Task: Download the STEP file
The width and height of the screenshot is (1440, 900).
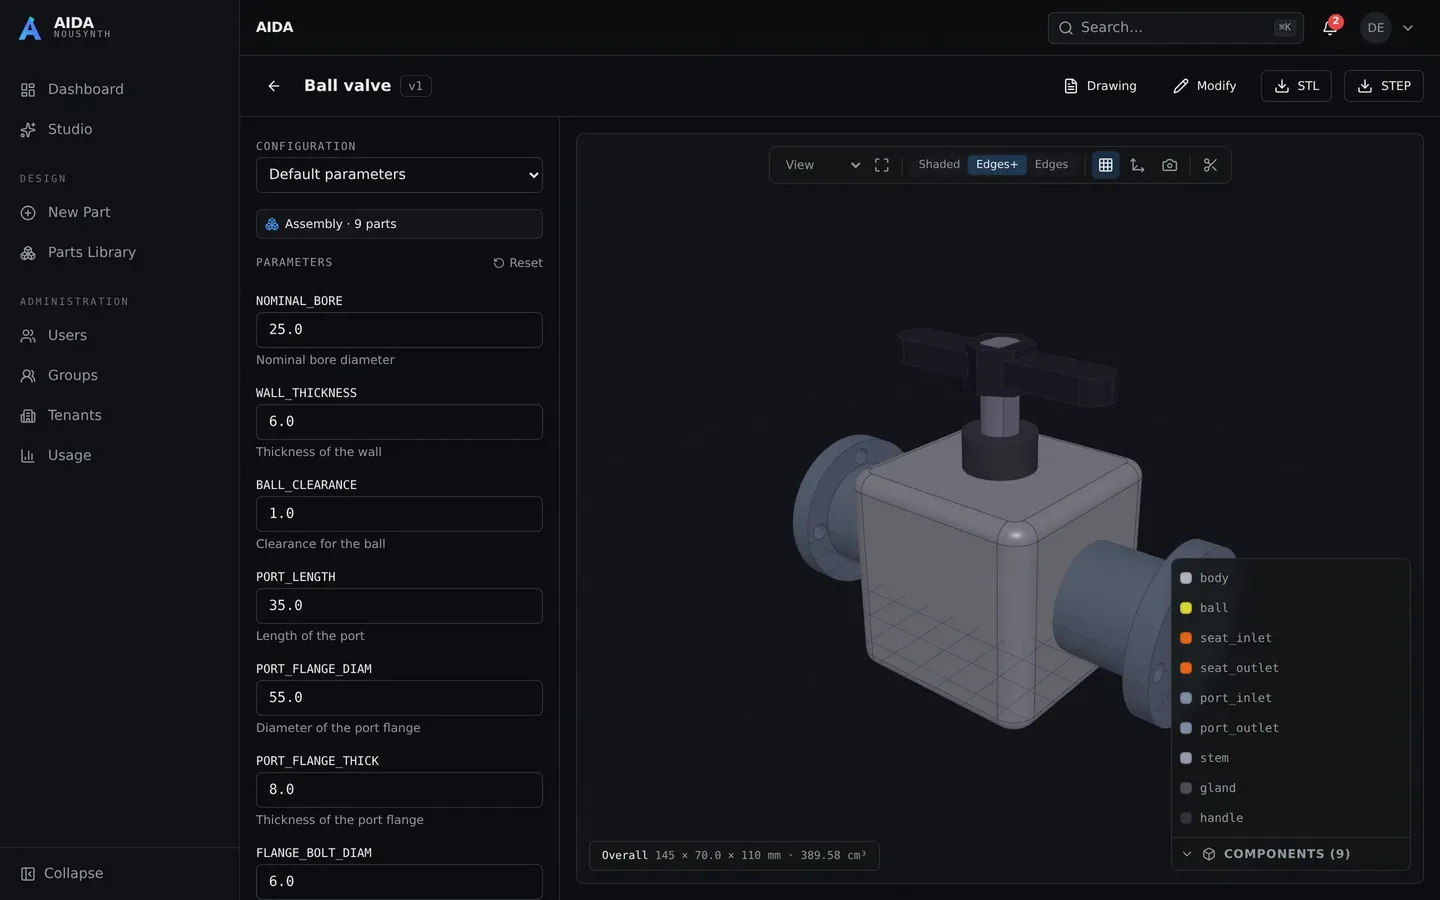Action: 1384,86
